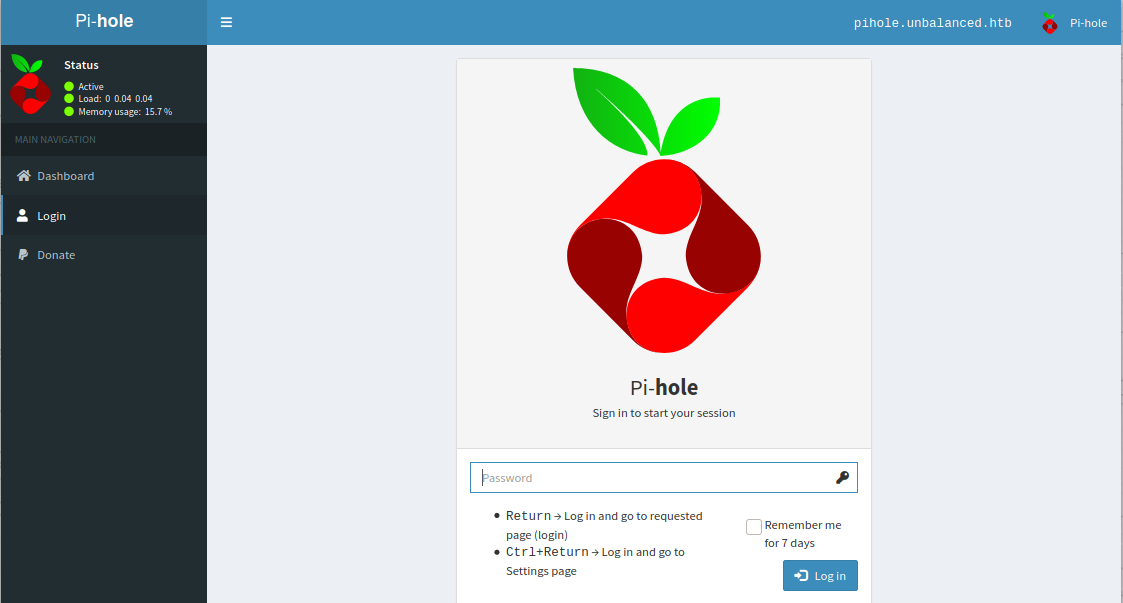Click the large Pi-hole logo image
This screenshot has height=603, width=1123.
coord(664,211)
